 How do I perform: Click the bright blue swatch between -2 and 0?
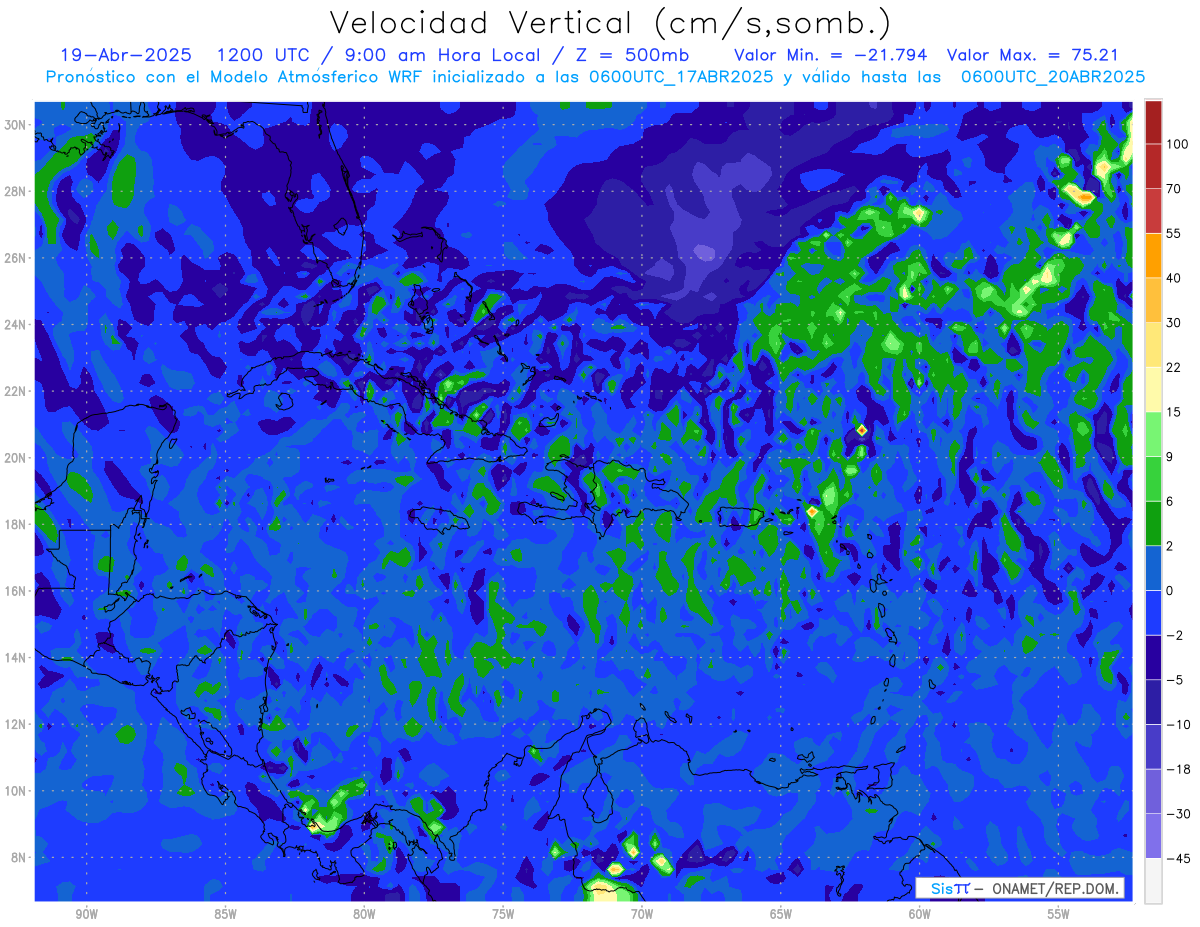(1153, 612)
